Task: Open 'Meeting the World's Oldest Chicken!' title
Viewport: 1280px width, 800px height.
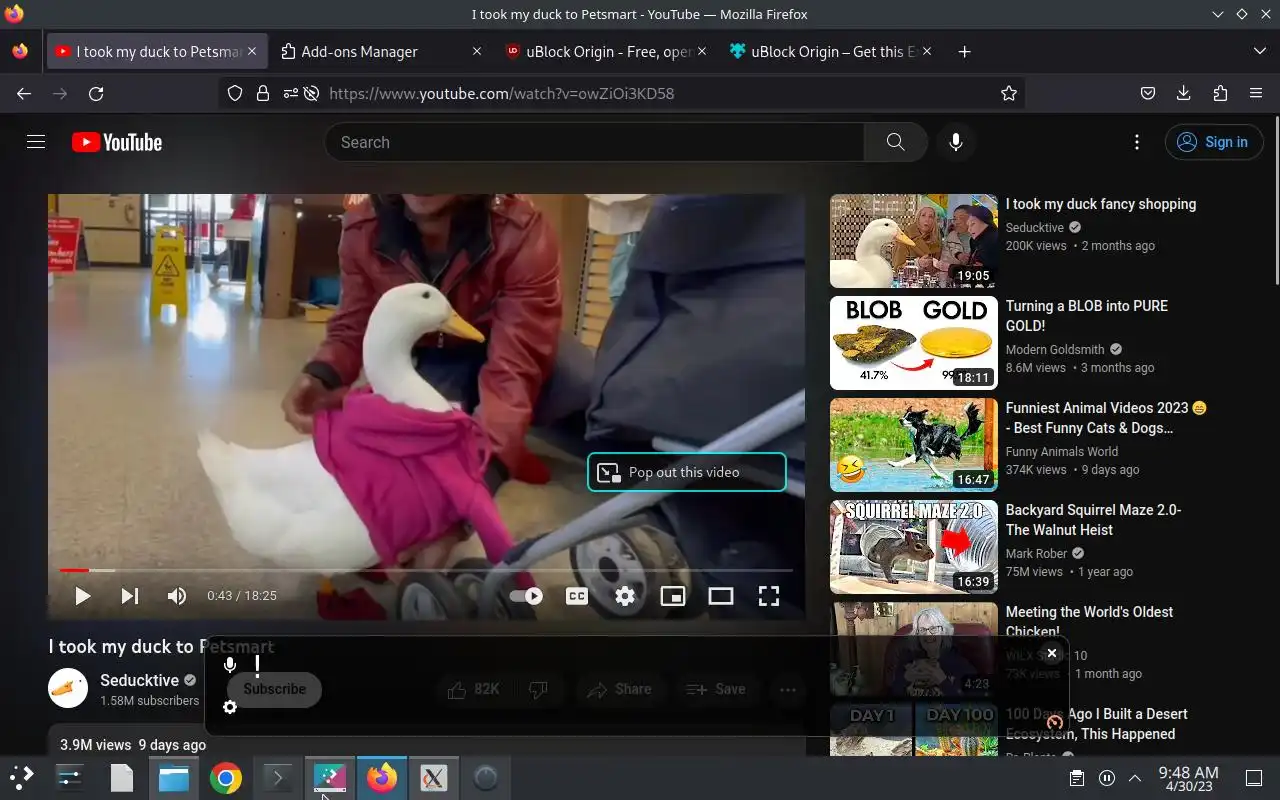Action: pyautogui.click(x=1089, y=621)
